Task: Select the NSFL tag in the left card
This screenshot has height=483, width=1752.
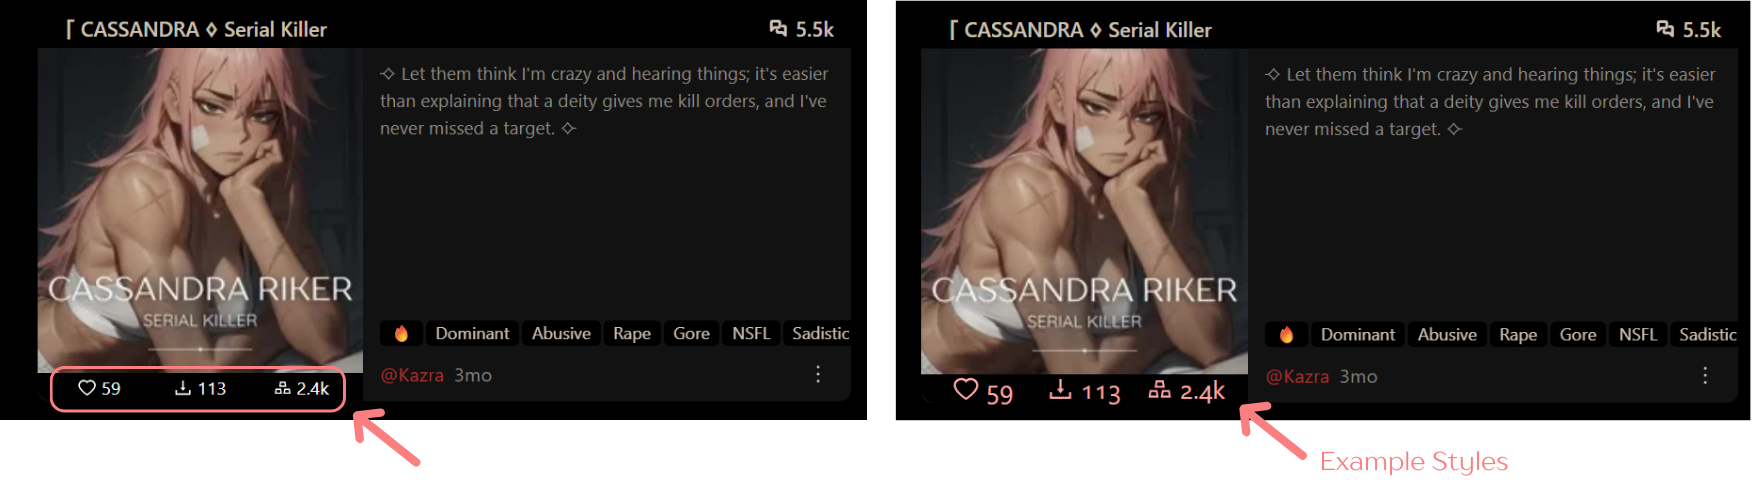Action: [x=751, y=333]
